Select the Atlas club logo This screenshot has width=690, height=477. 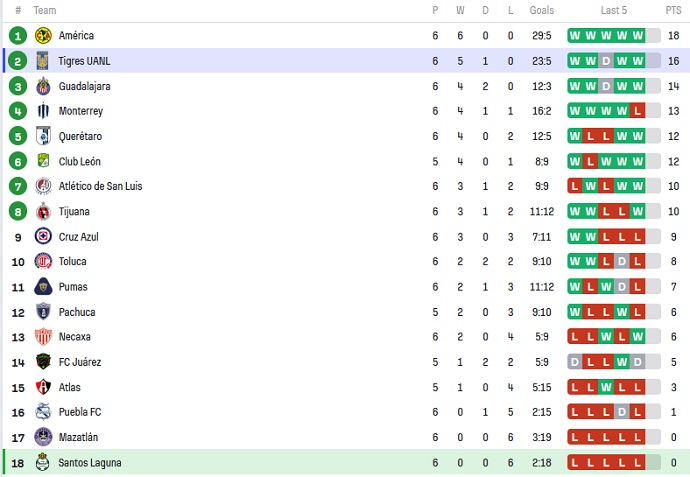[x=42, y=387]
